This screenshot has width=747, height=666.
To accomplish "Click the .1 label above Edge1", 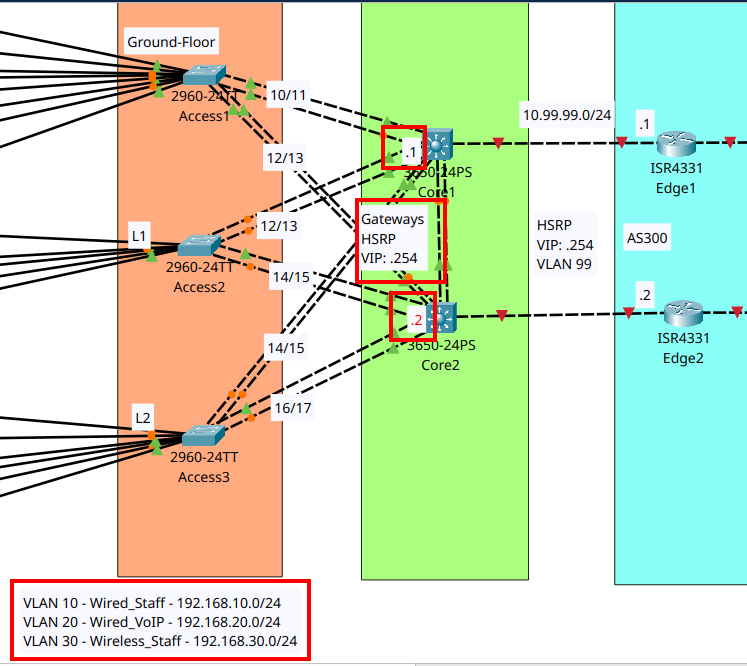I will click(644, 124).
